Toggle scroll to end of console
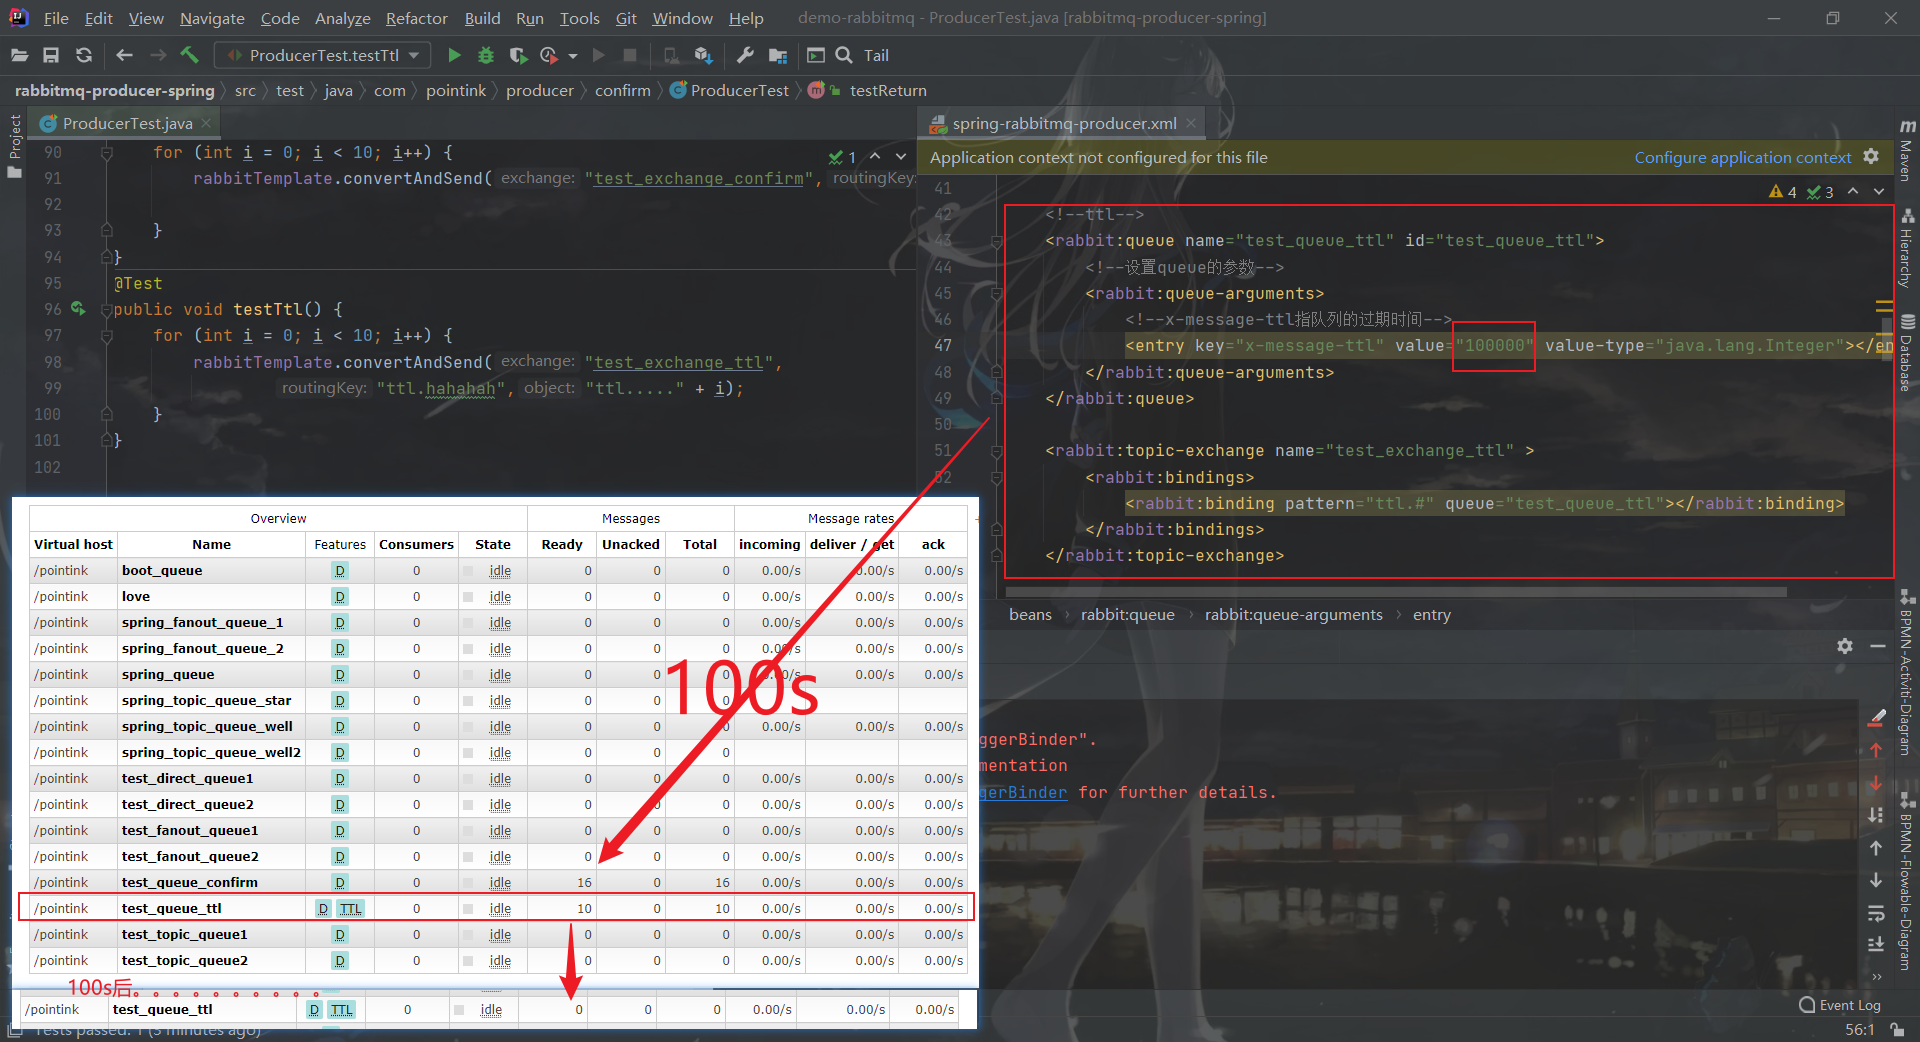Viewport: 1920px width, 1042px height. [x=1876, y=945]
